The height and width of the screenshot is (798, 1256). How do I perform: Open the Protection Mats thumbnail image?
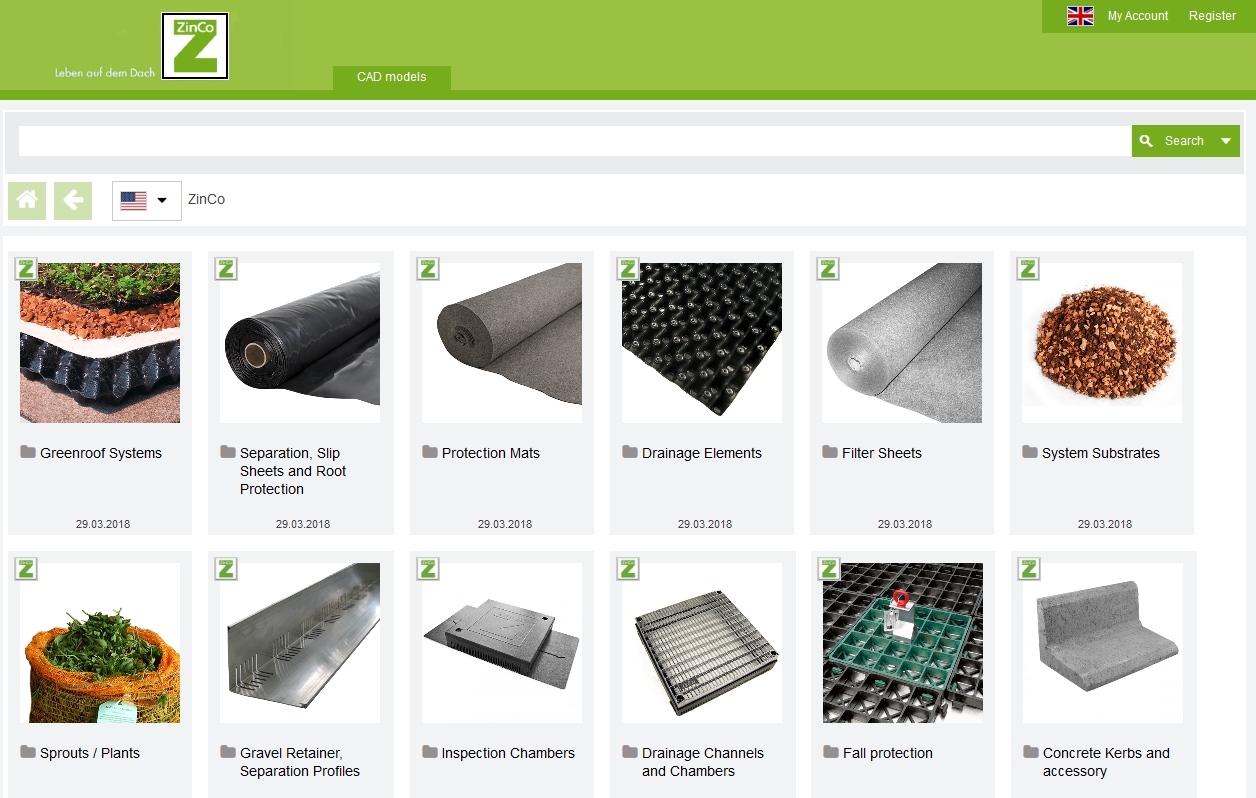pos(502,343)
